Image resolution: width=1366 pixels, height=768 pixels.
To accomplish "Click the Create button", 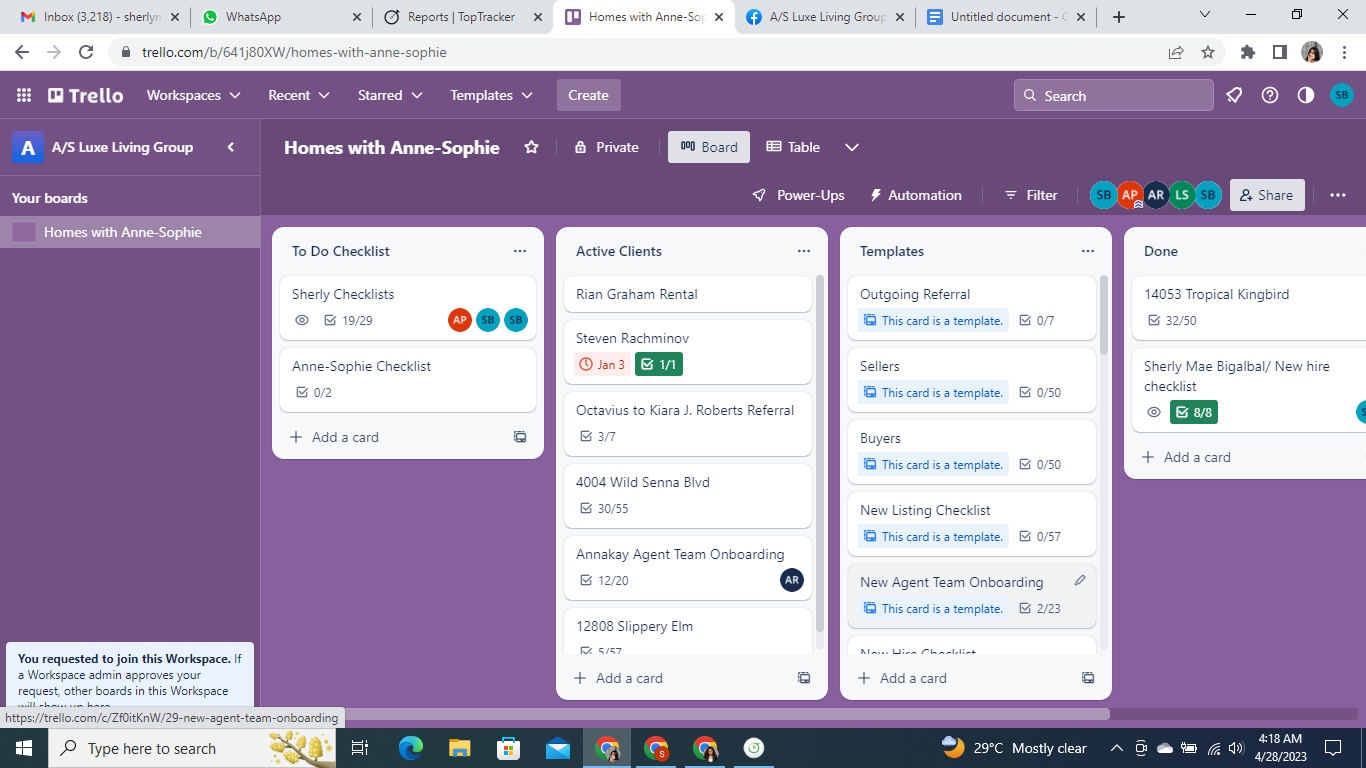I will 588,95.
